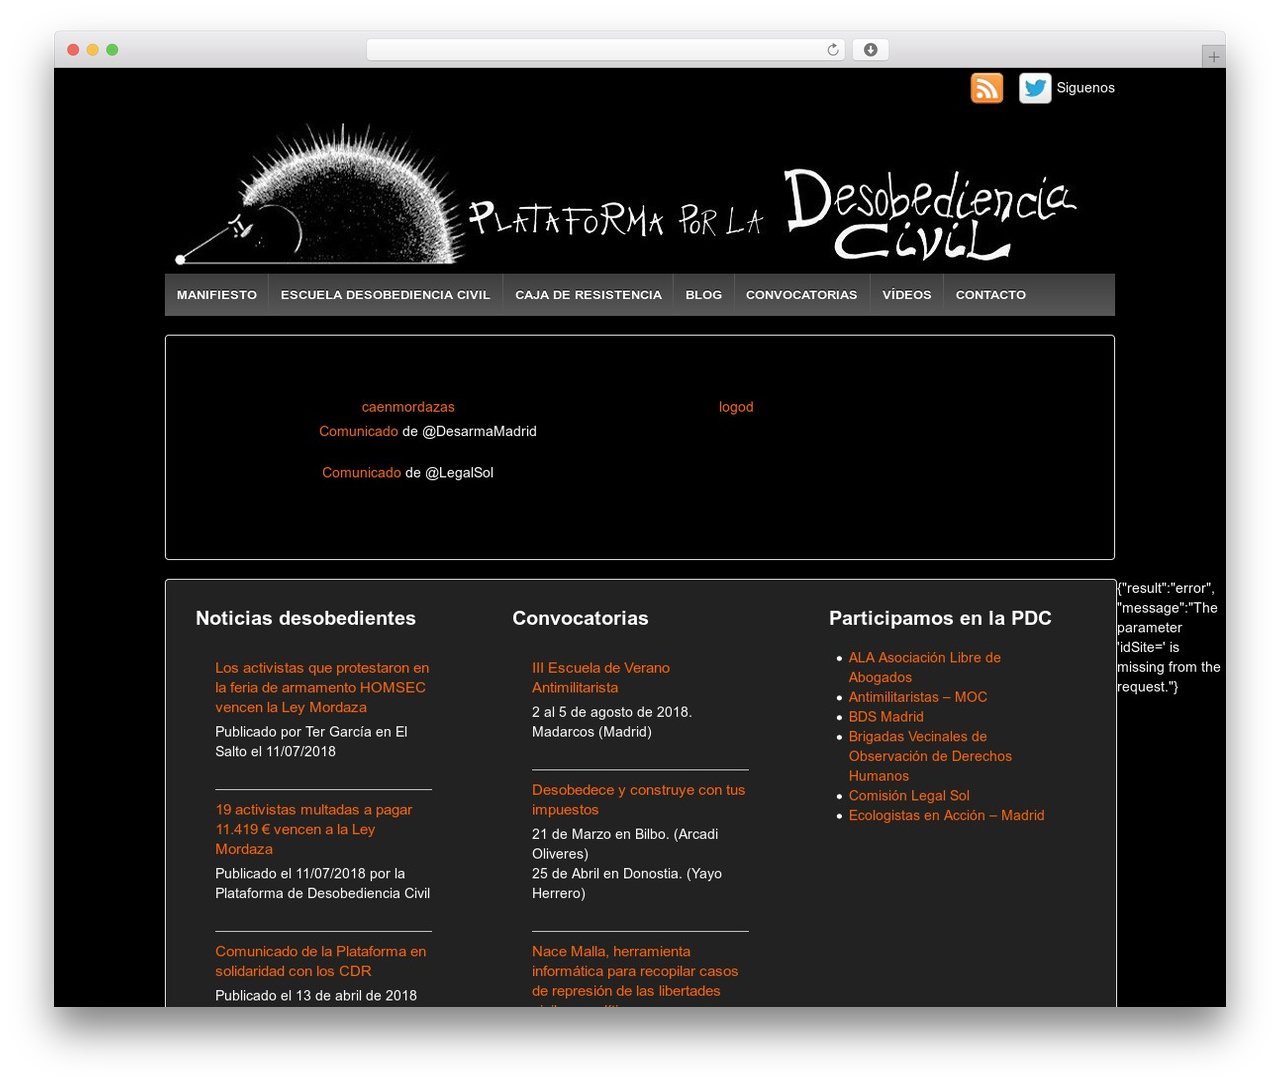
Task: Visit the Vídeos section
Action: [907, 295]
